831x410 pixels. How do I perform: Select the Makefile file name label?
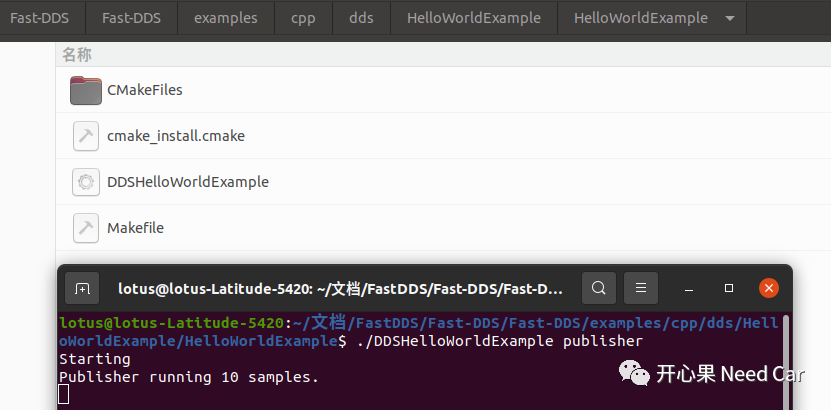tap(135, 228)
